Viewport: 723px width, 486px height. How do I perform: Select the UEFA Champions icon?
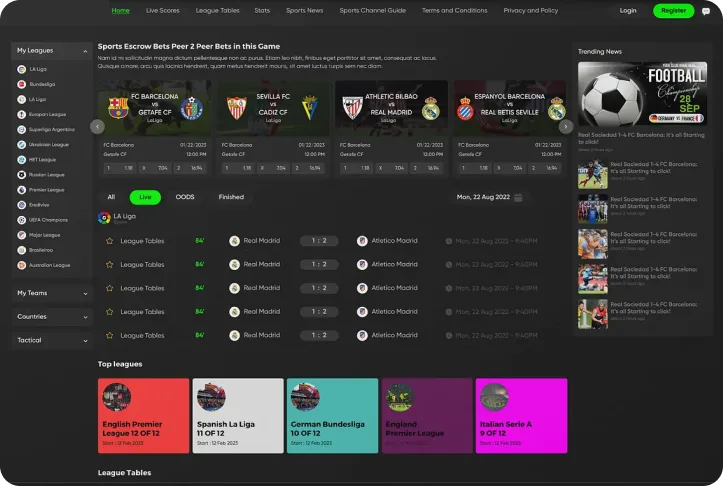click(21, 220)
